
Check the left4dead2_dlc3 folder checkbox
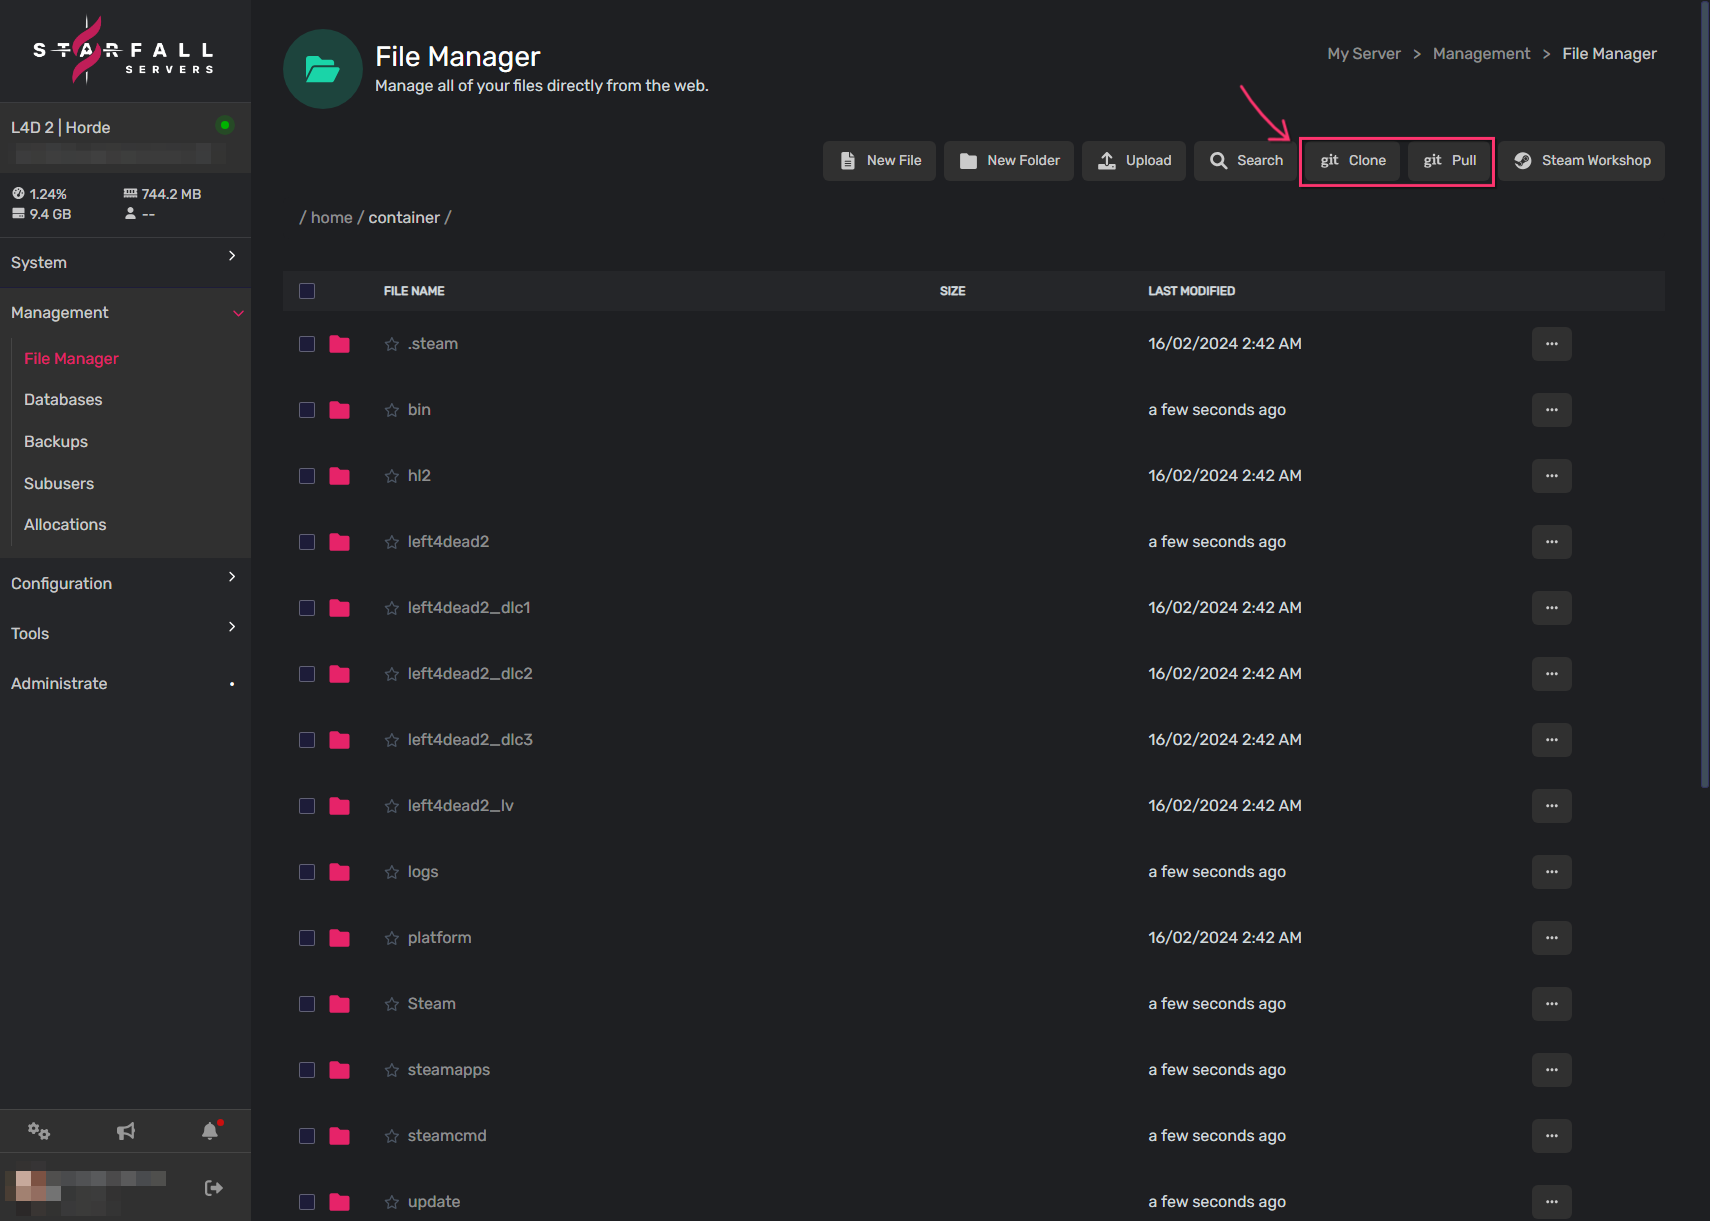point(307,740)
